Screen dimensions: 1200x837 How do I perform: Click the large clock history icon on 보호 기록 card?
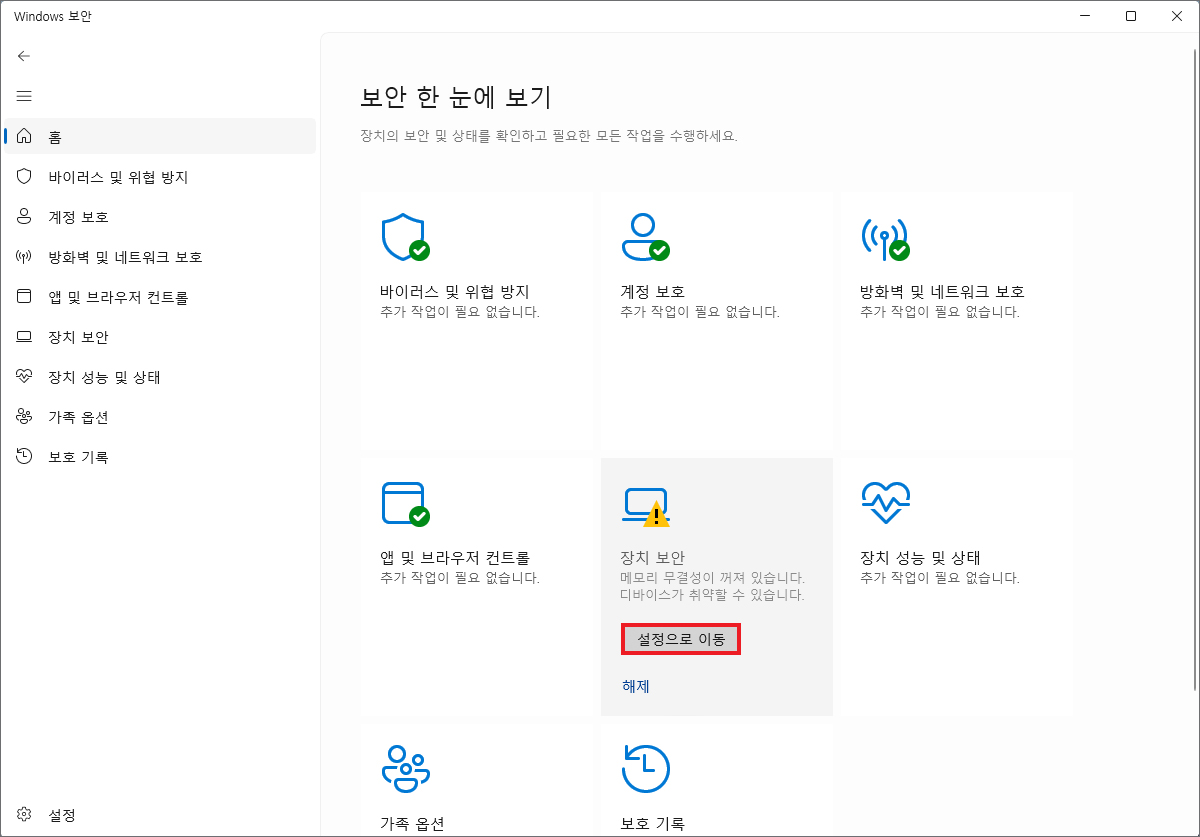click(645, 768)
